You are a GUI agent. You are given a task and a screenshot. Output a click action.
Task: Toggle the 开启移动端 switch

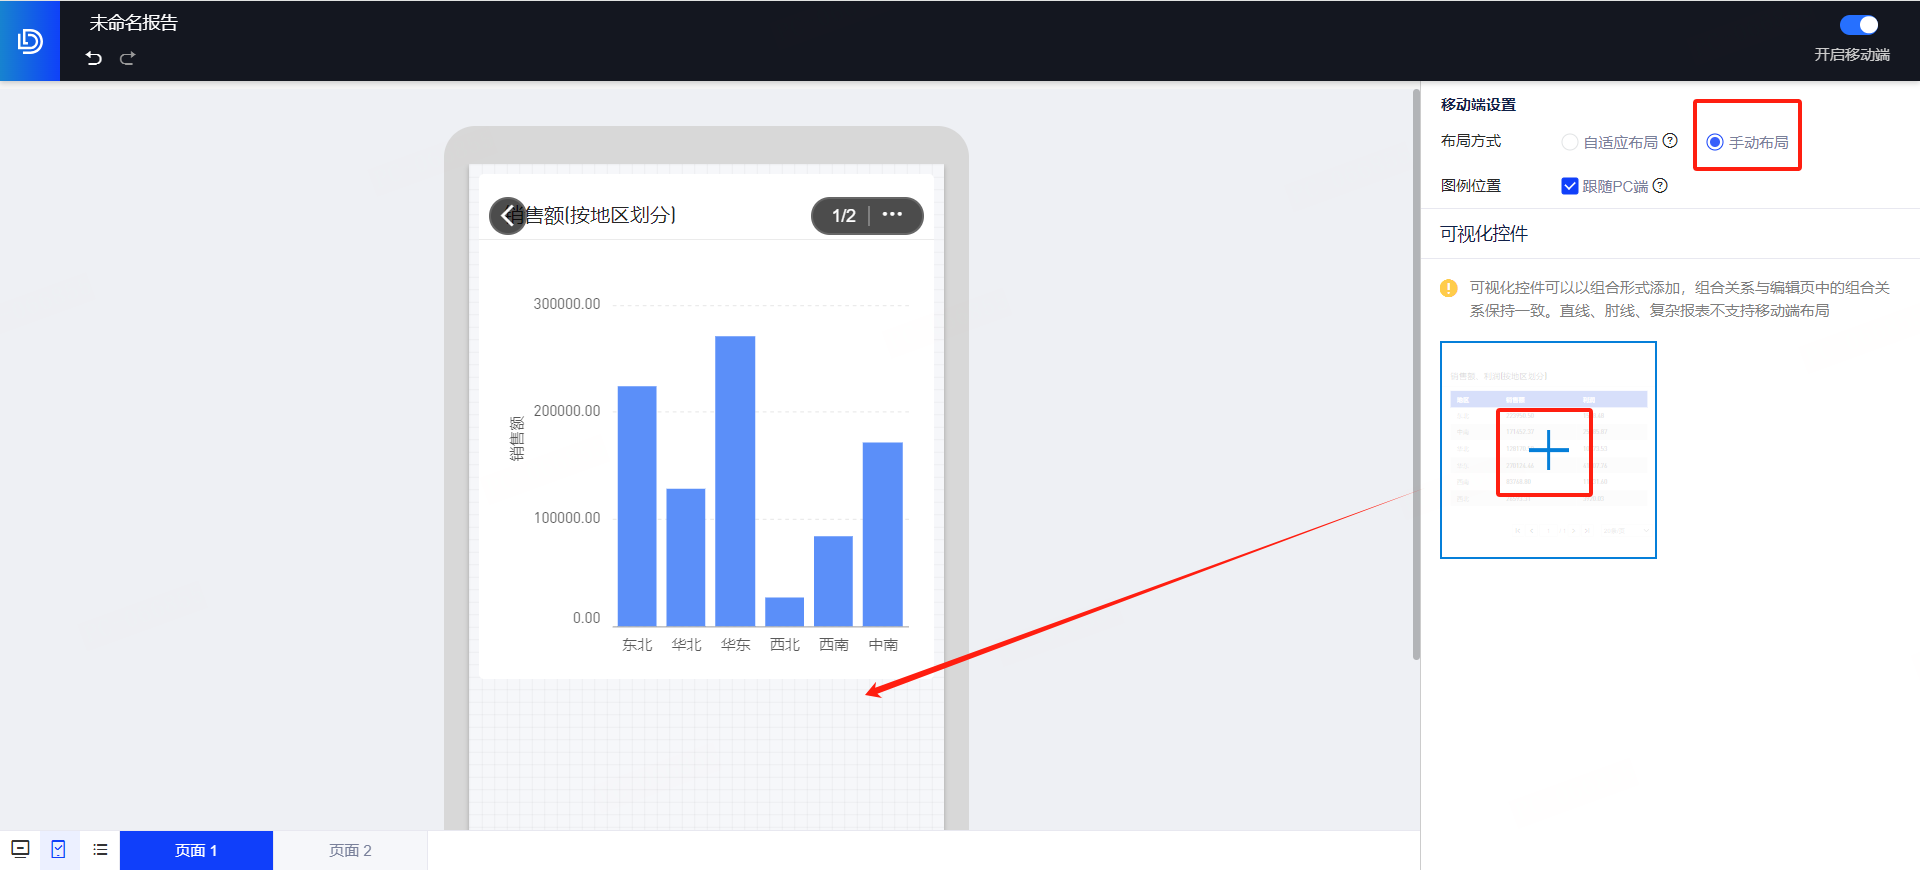coord(1858,25)
